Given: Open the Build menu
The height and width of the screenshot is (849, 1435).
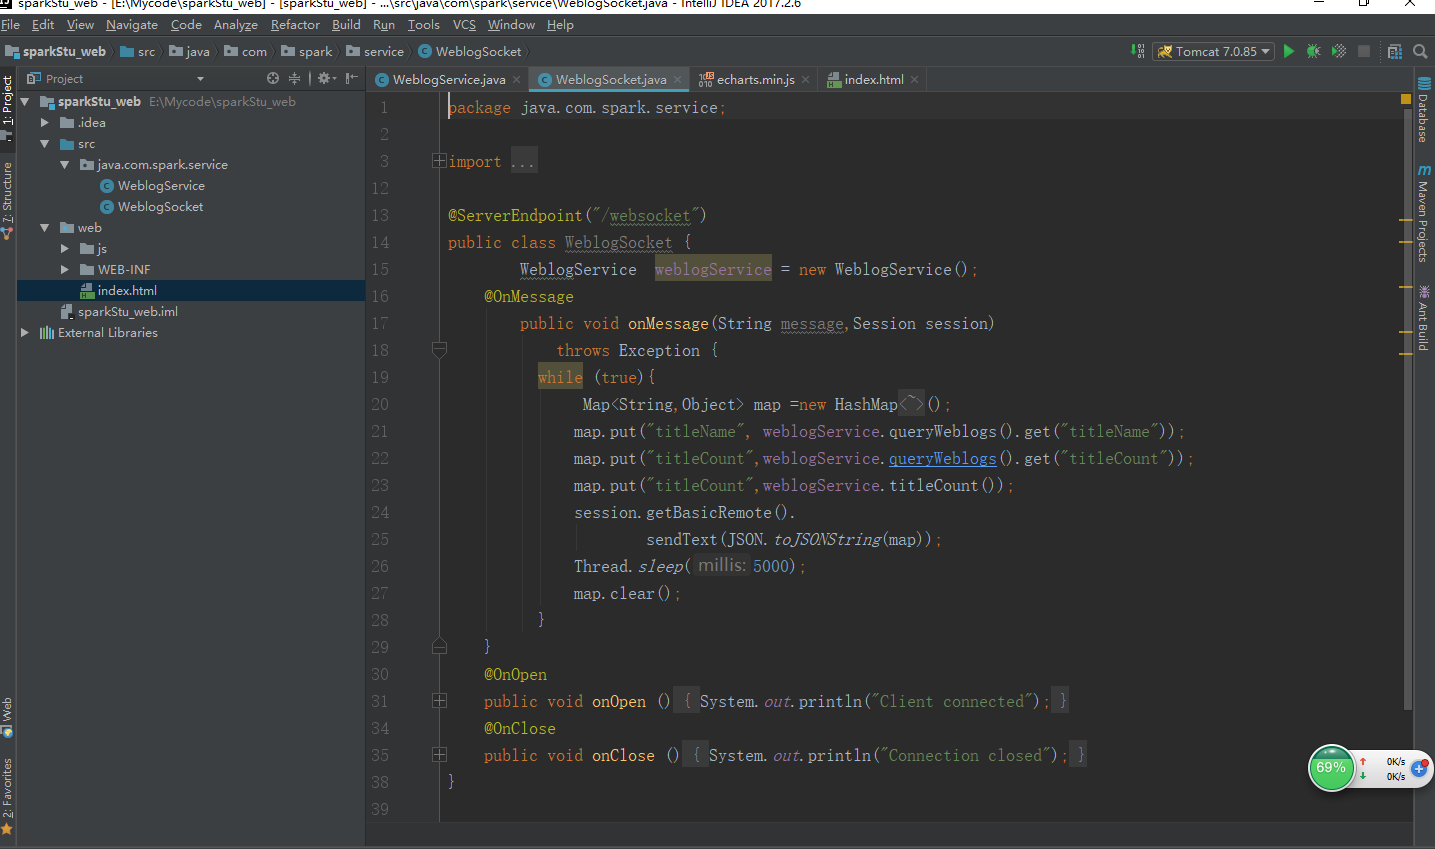Looking at the screenshot, I should tap(346, 24).
